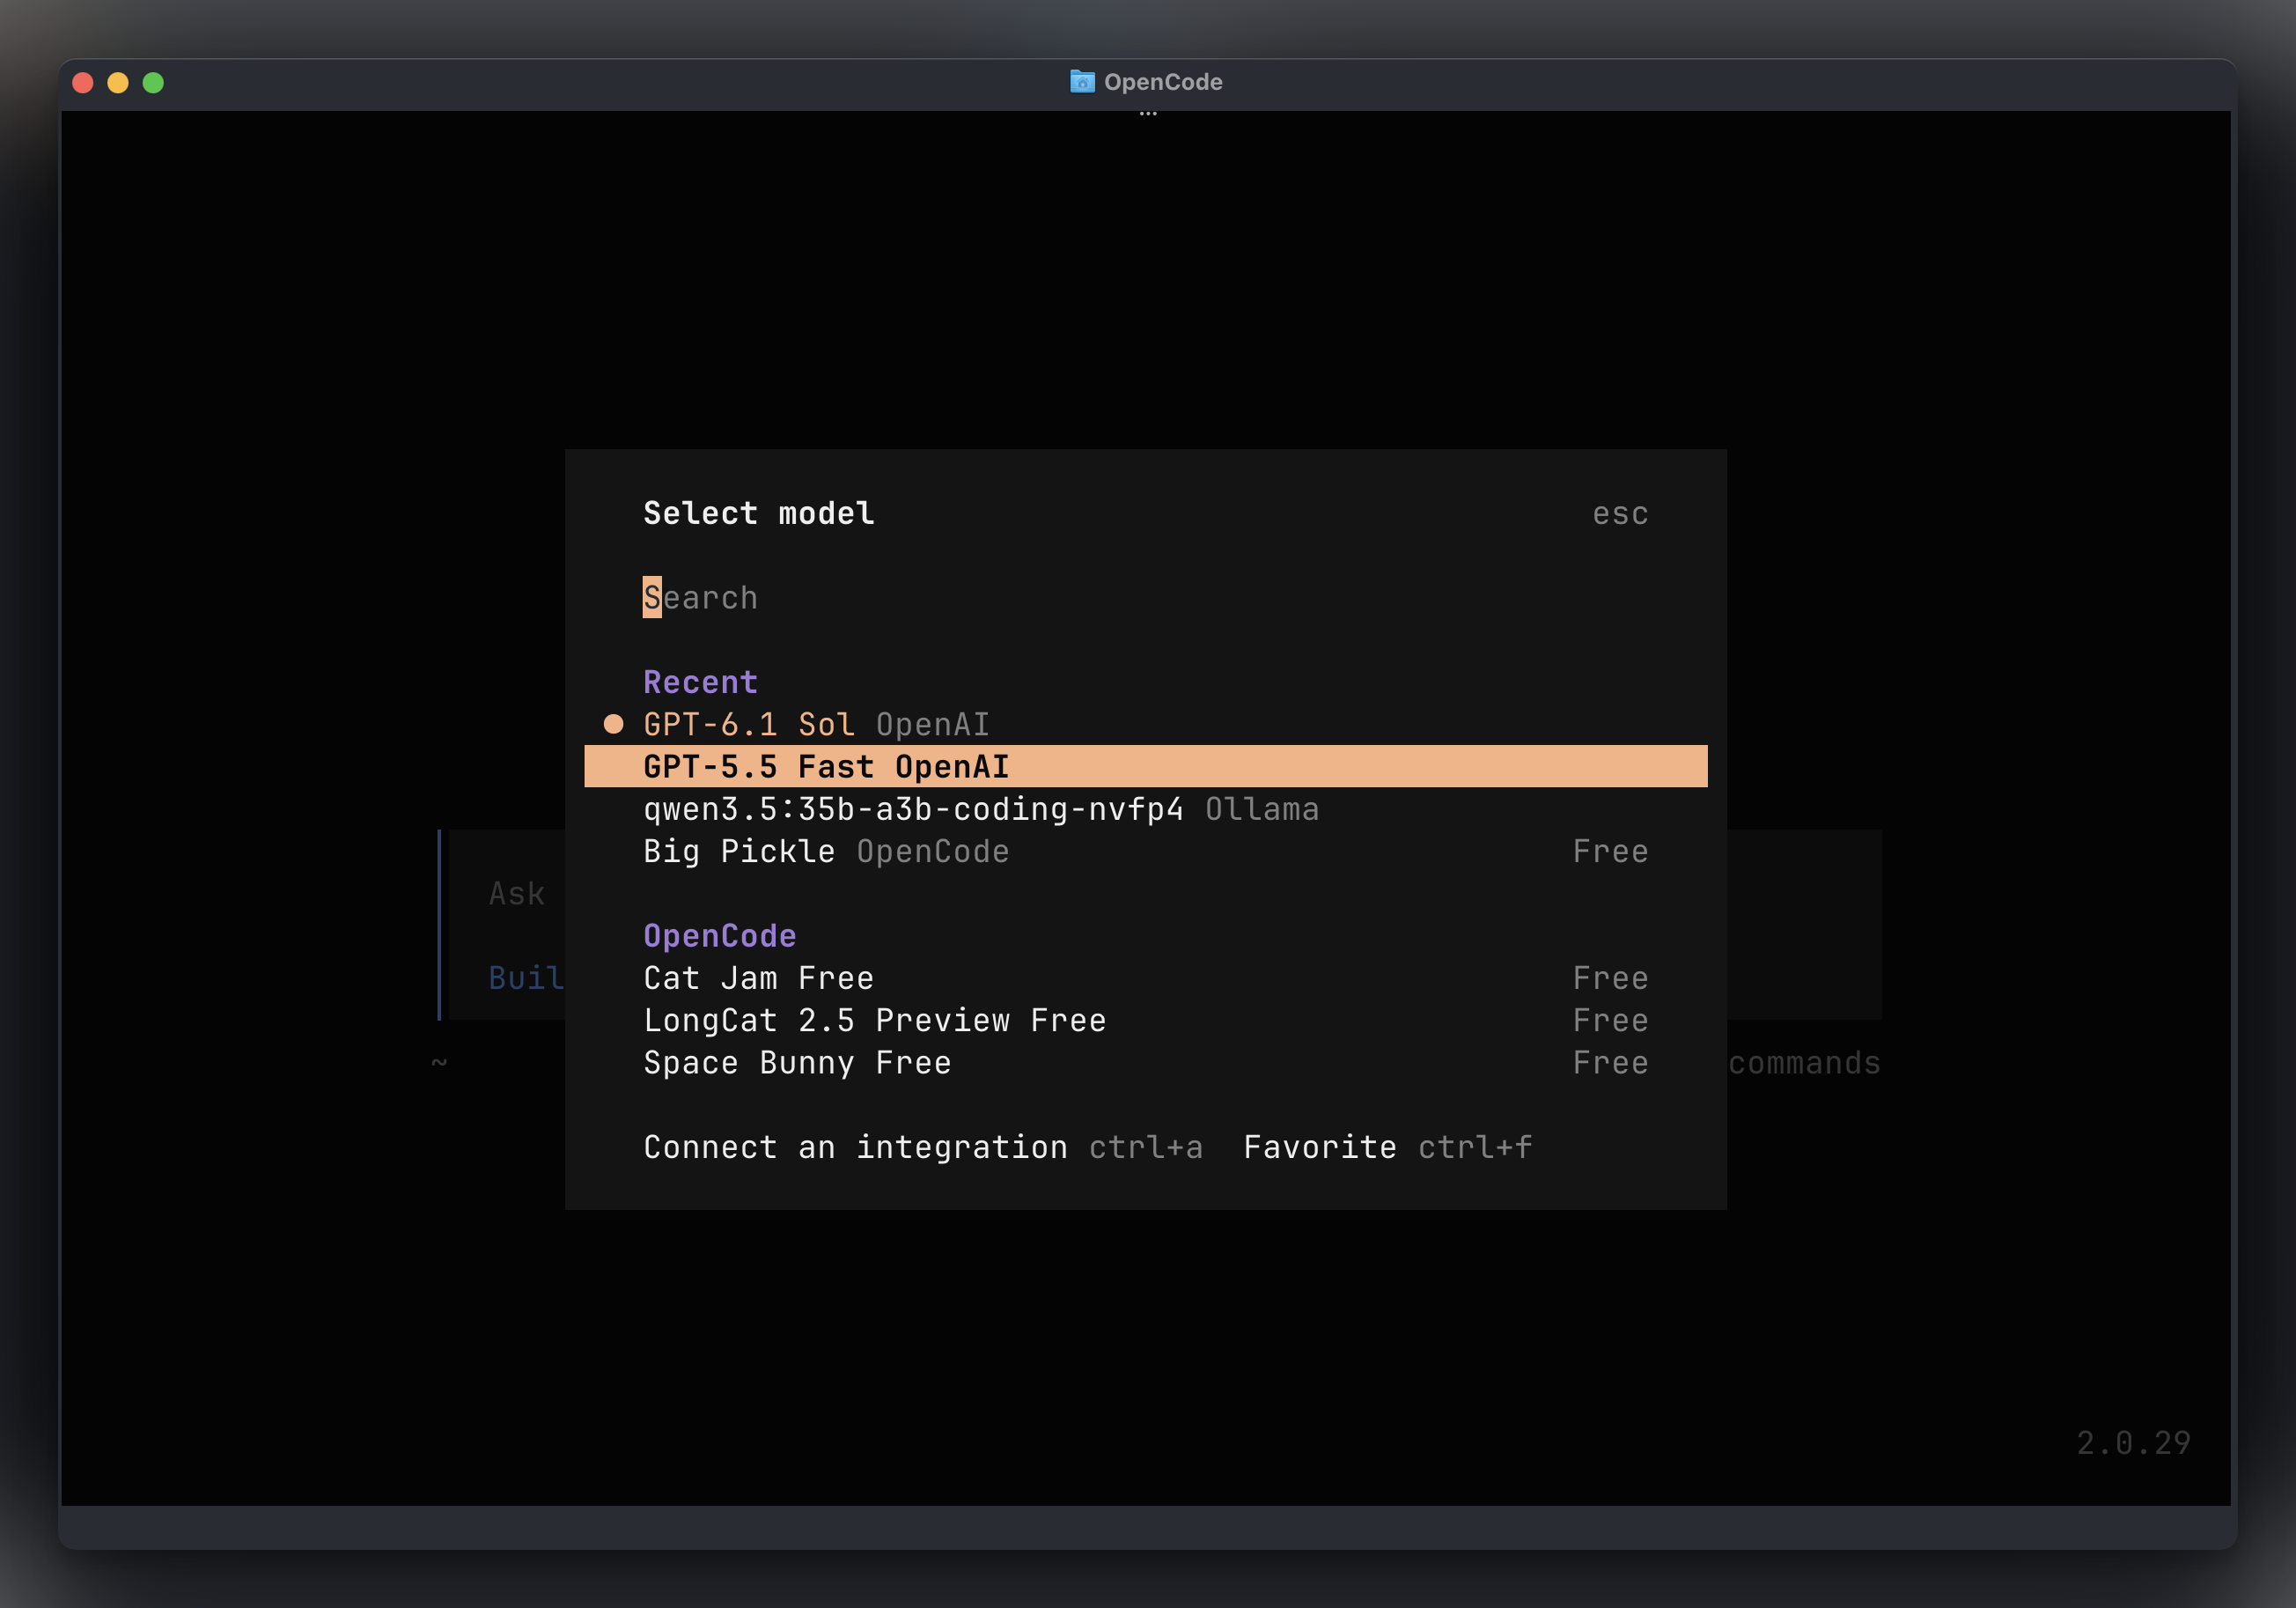Click the active-model dot beside GPT-6.1 Sol

tap(614, 723)
